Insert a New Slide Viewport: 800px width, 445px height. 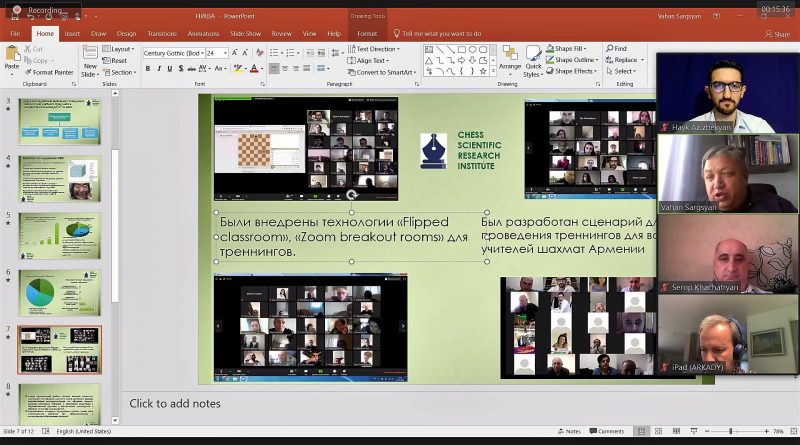[x=88, y=58]
